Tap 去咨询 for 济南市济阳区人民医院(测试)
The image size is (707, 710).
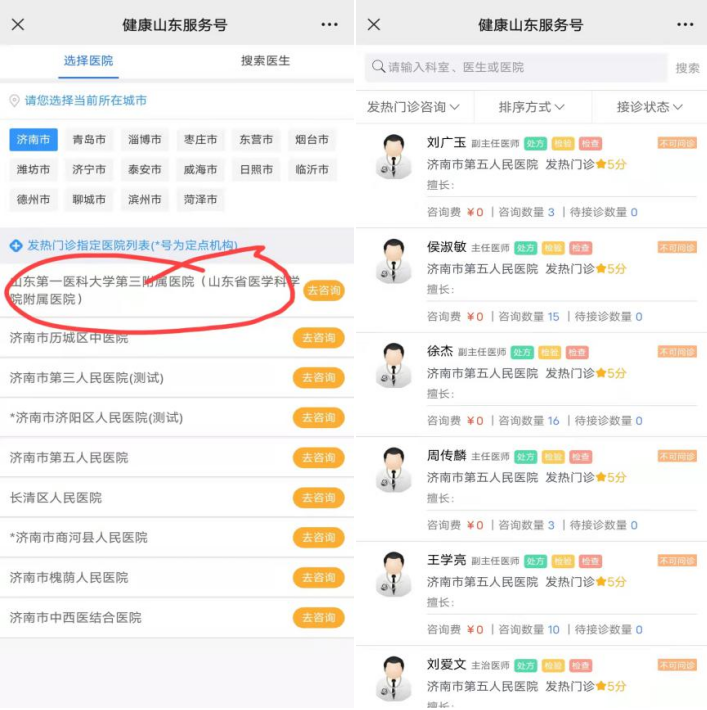tap(319, 417)
